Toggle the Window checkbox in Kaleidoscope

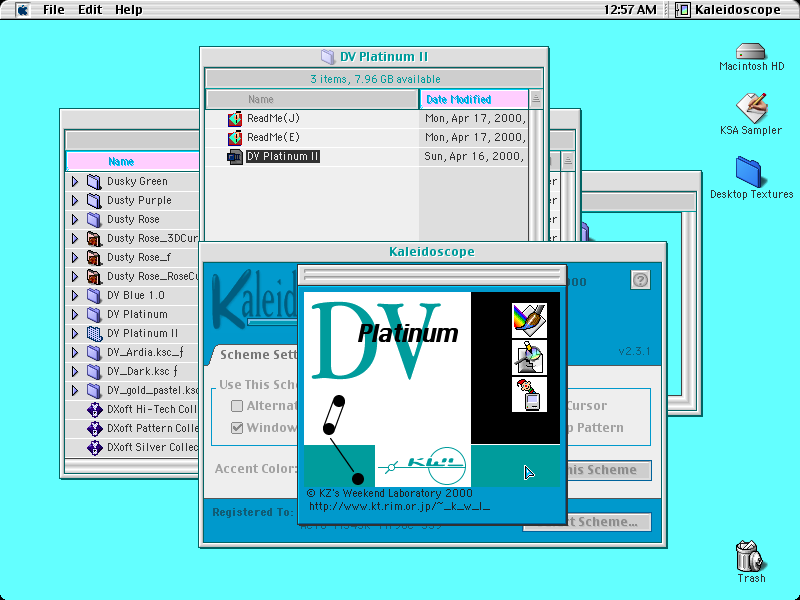pyautogui.click(x=237, y=428)
